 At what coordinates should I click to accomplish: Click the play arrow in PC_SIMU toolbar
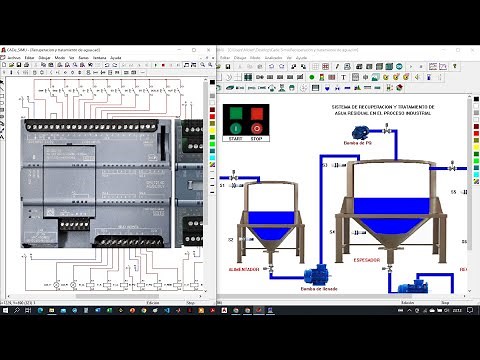pos(411,66)
